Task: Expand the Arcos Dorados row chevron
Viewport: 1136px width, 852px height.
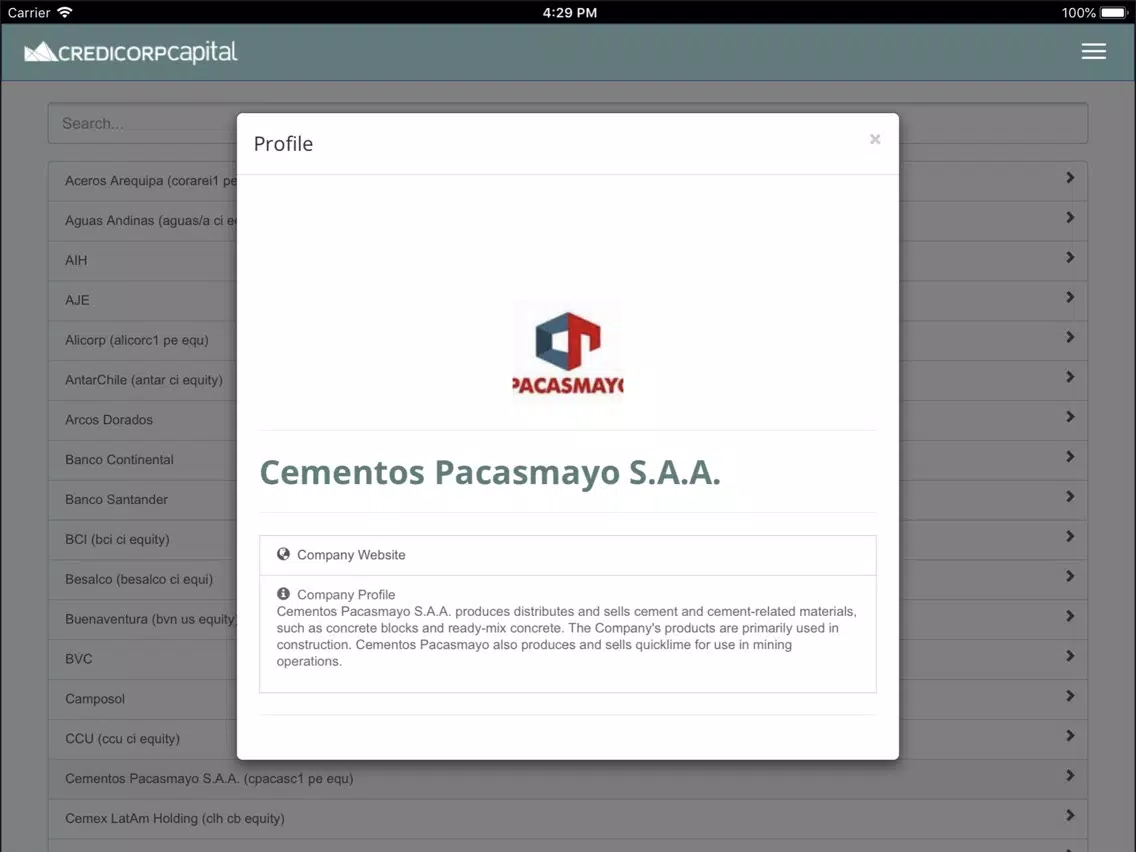Action: [1069, 417]
